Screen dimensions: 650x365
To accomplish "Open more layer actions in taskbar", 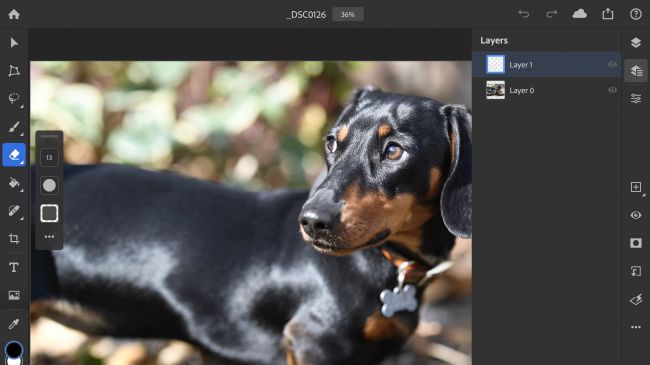I will coord(636,327).
